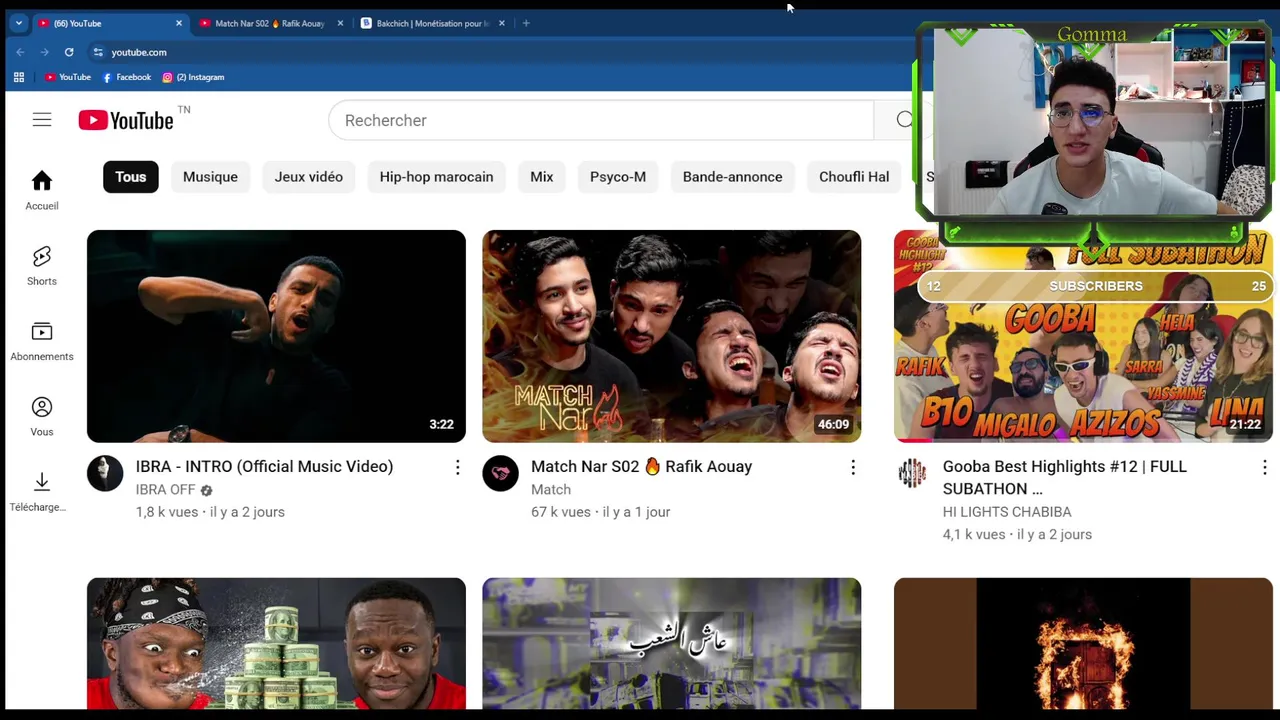Expand the tab search dropdown arrow

coord(18,23)
